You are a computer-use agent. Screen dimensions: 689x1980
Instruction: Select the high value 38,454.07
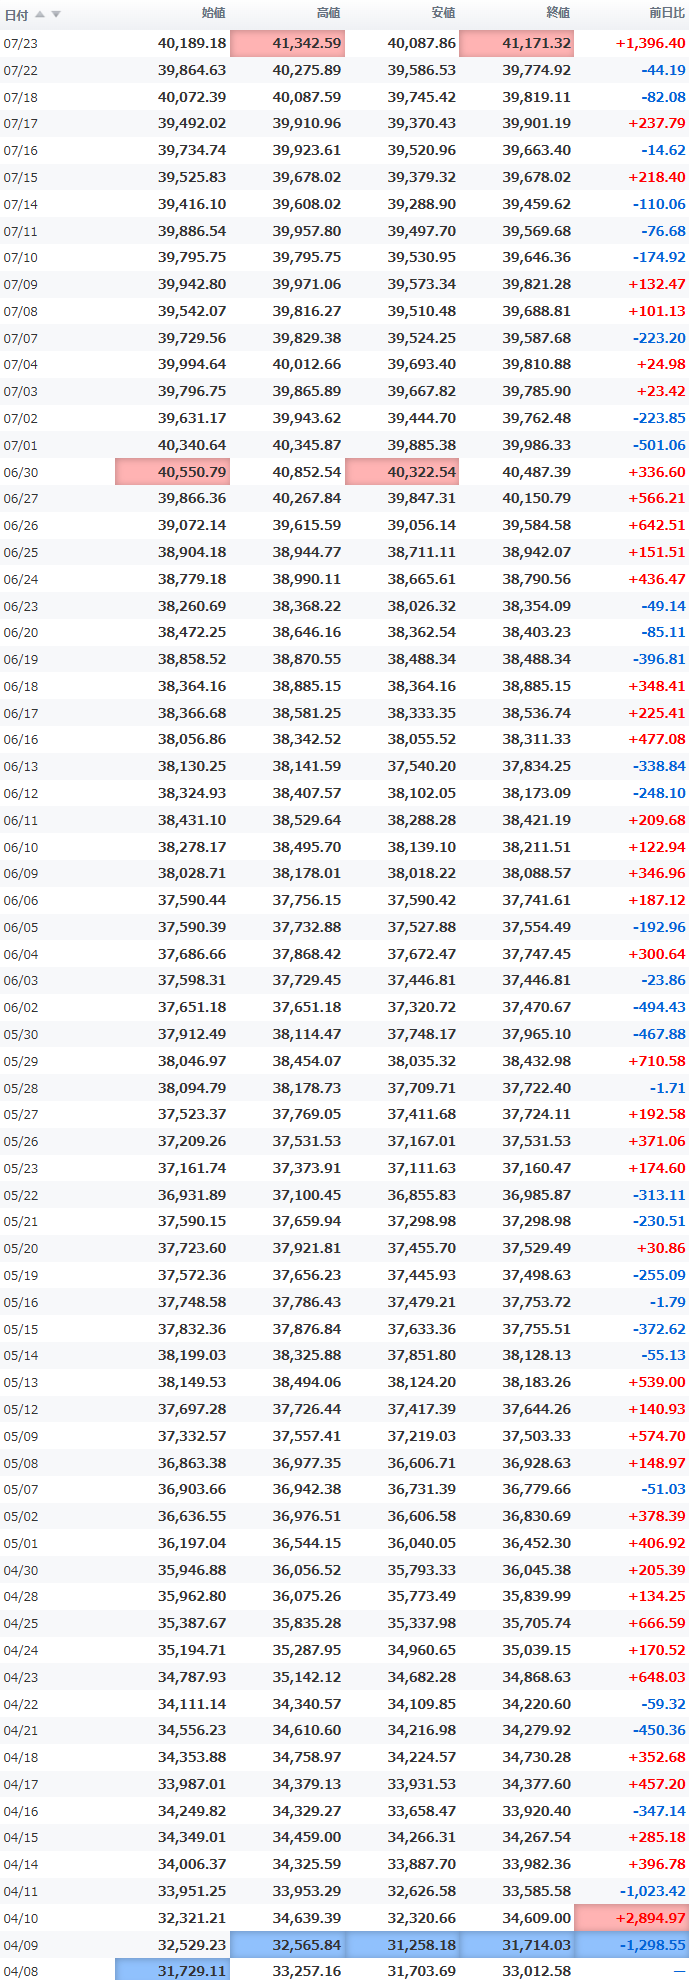click(x=307, y=1061)
